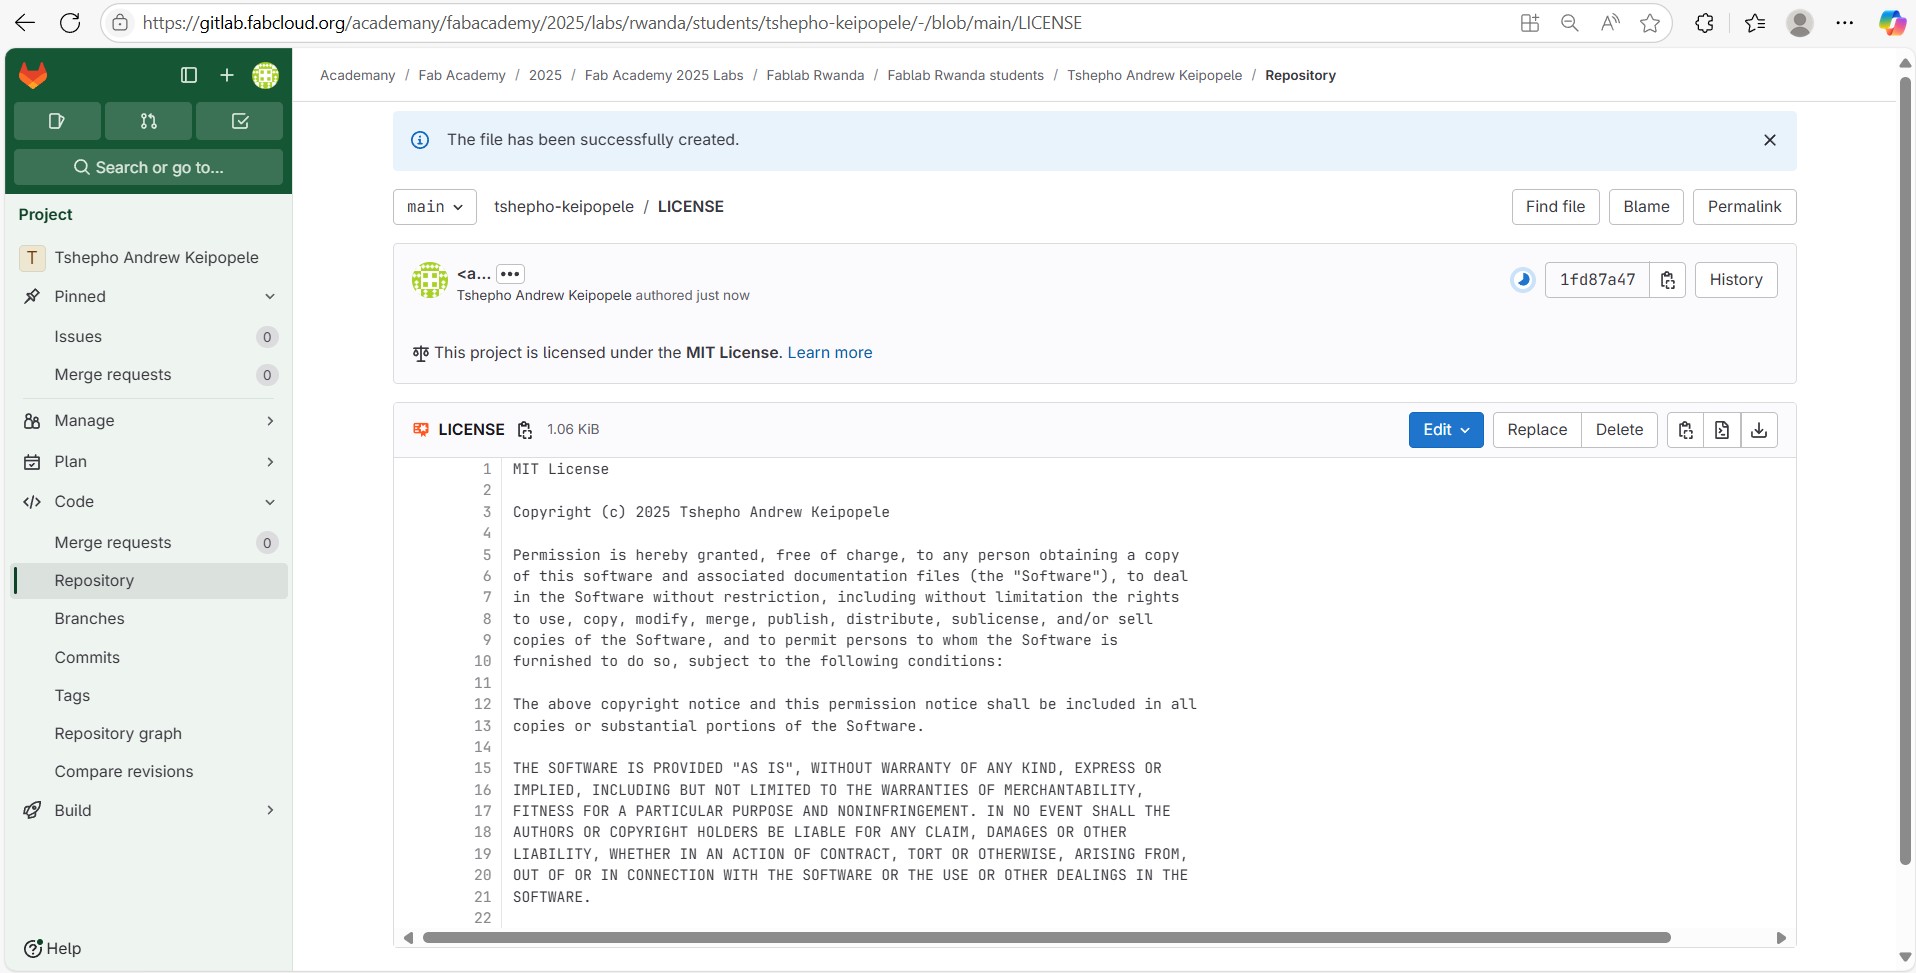Screen dimensions: 1916x973
Task: Click the page vertical scrollbar
Action: (x=1905, y=470)
